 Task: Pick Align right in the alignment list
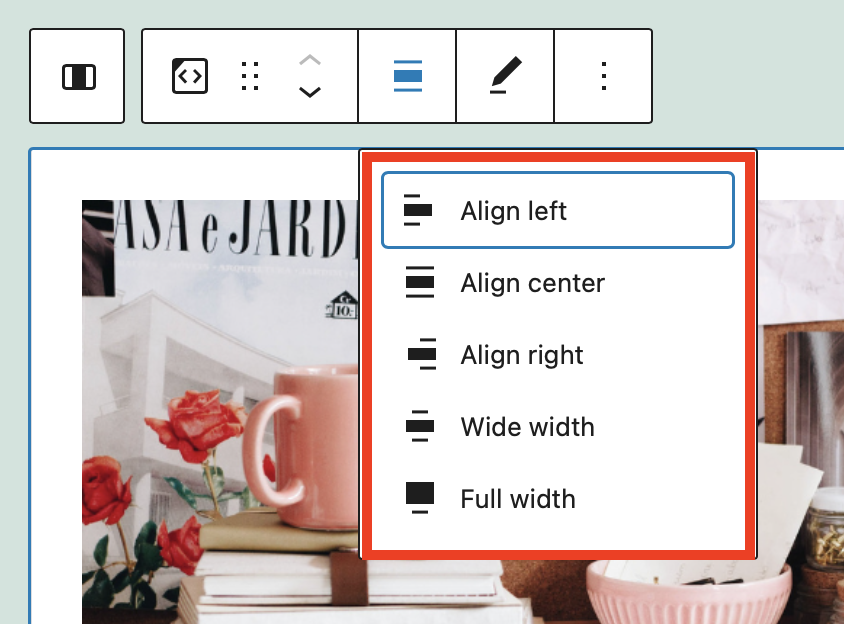[522, 355]
